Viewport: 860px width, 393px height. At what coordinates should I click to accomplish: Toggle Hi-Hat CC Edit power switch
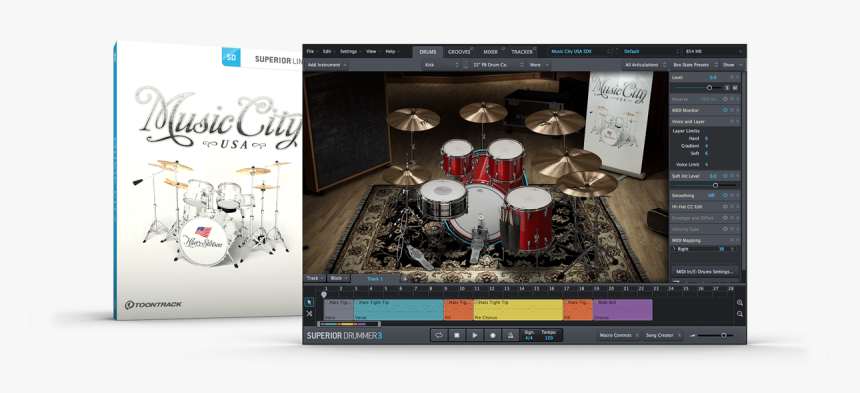[725, 207]
